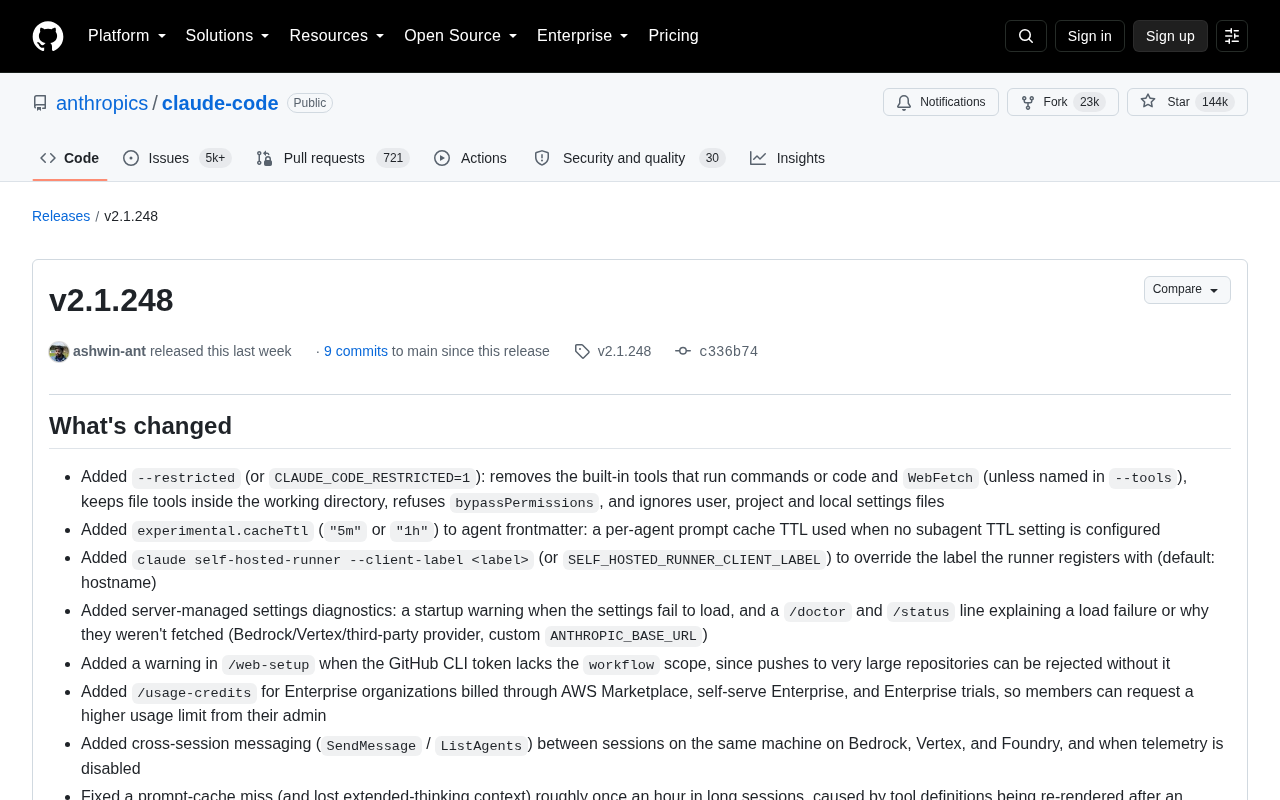Click the ANTHROPIC_BASE_URL code snippet
1280x800 pixels.
tap(623, 636)
